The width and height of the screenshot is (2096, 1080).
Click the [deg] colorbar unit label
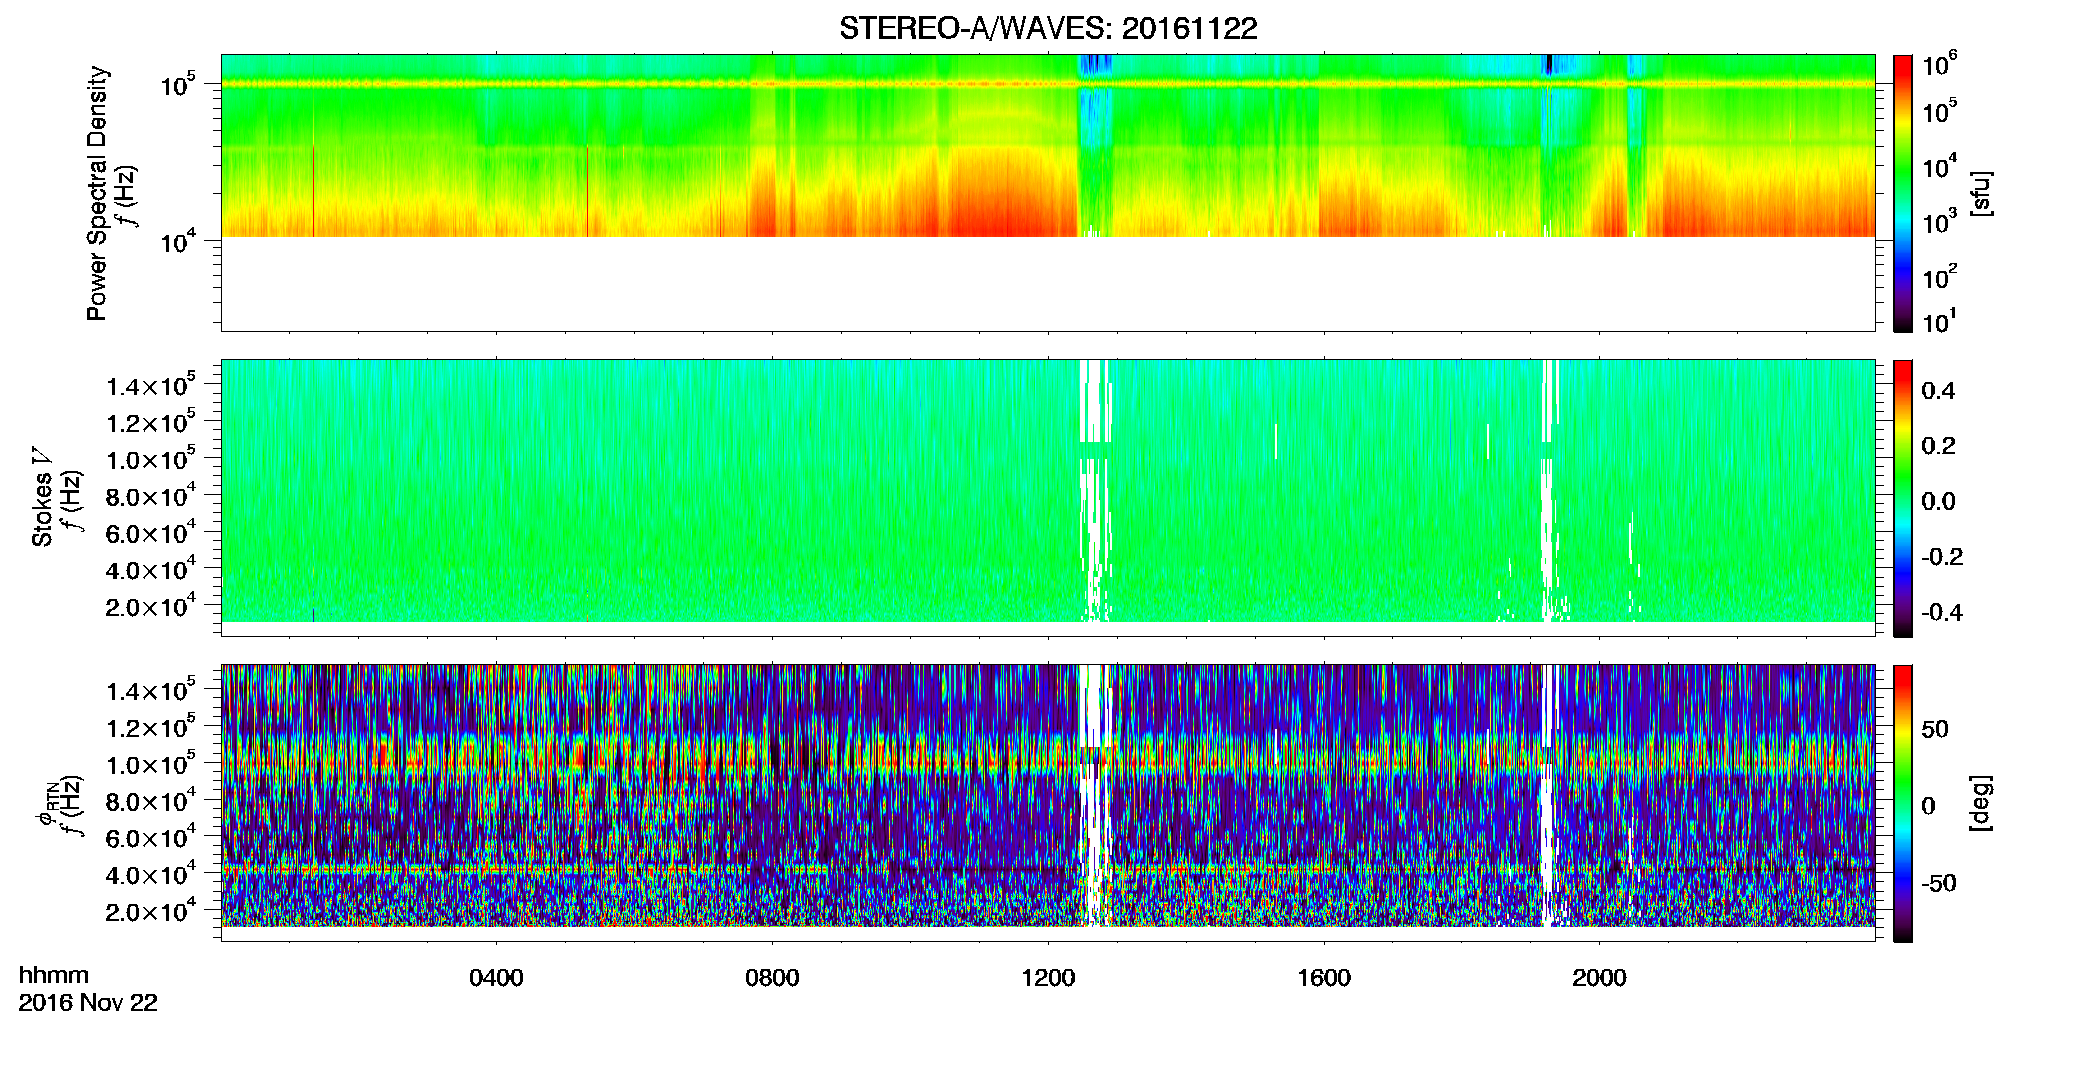(x=1981, y=803)
